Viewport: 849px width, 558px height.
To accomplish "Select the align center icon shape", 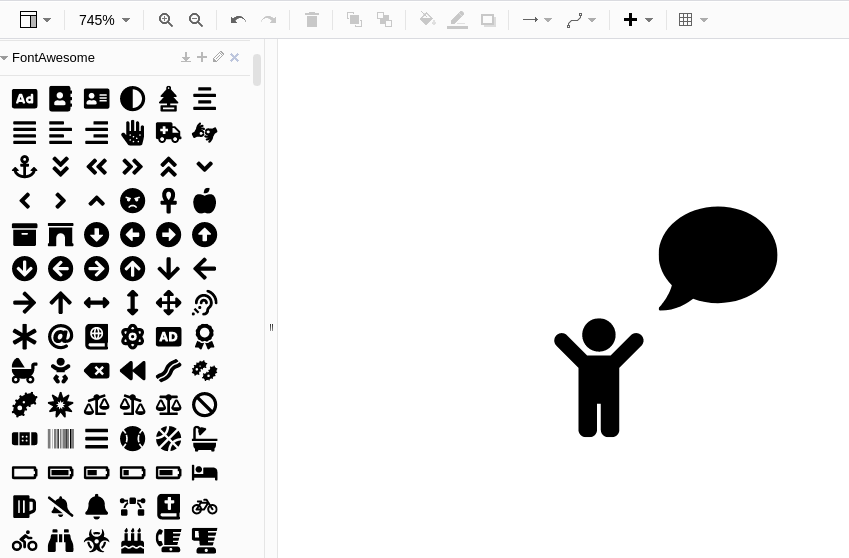I will (x=205, y=99).
